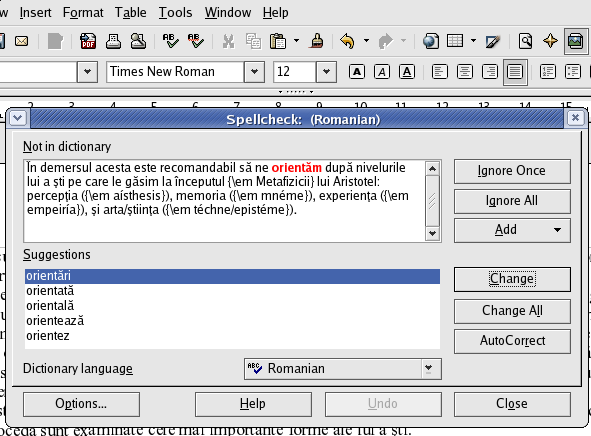Viewport: 591px width, 436px height.
Task: Click the Hyperlink globe icon
Action: point(430,41)
